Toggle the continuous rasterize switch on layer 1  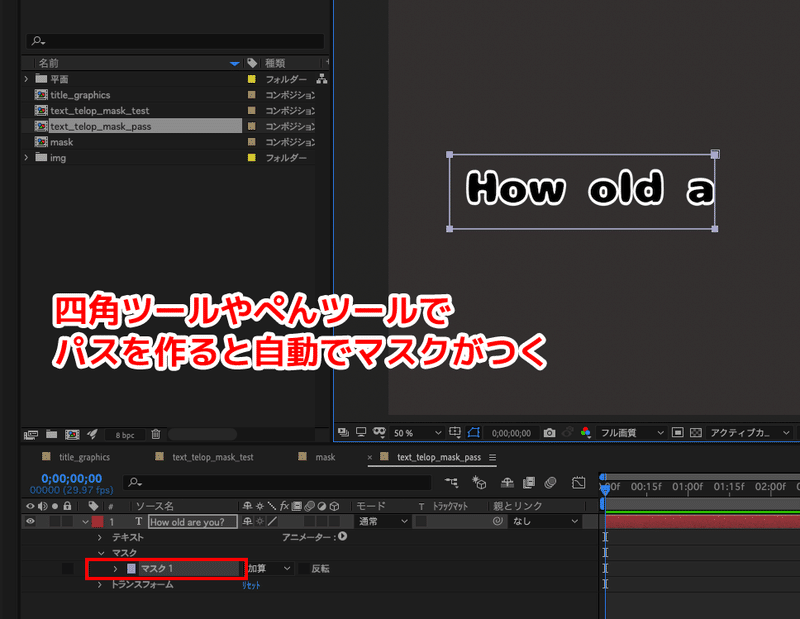[260, 522]
